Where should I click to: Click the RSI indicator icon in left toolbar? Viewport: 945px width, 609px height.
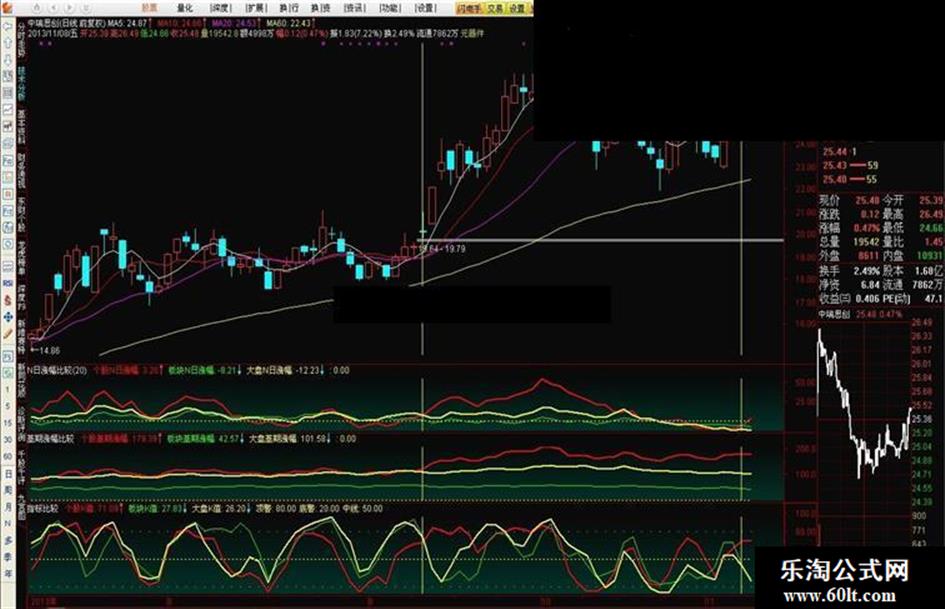point(8,283)
